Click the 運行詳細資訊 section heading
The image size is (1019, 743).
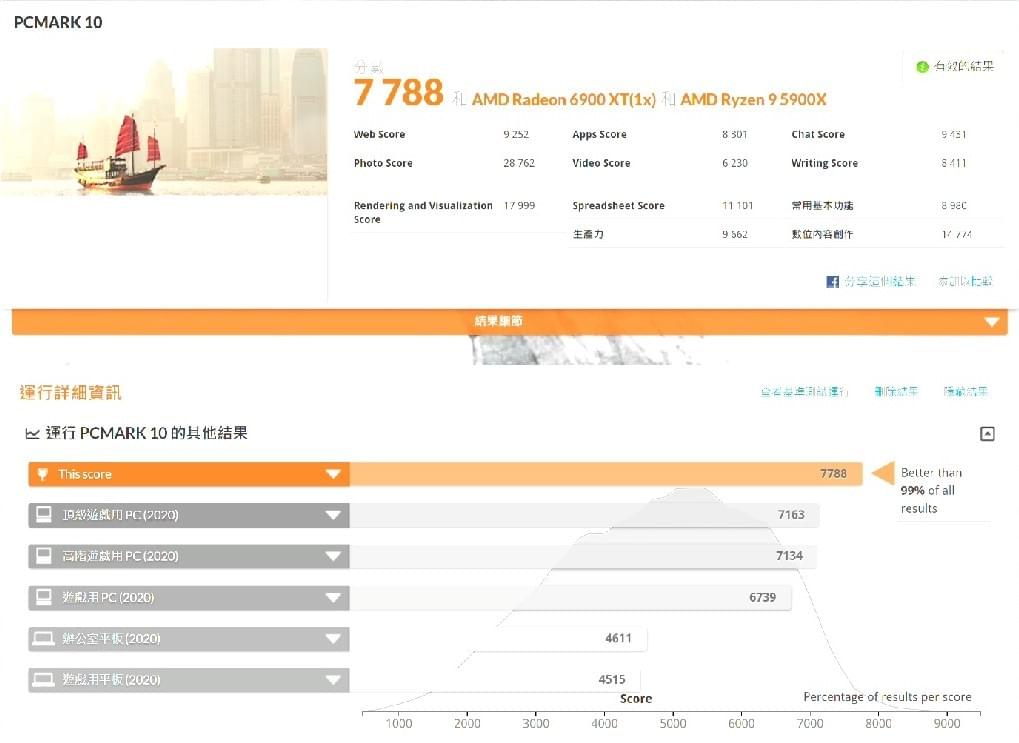(x=70, y=392)
